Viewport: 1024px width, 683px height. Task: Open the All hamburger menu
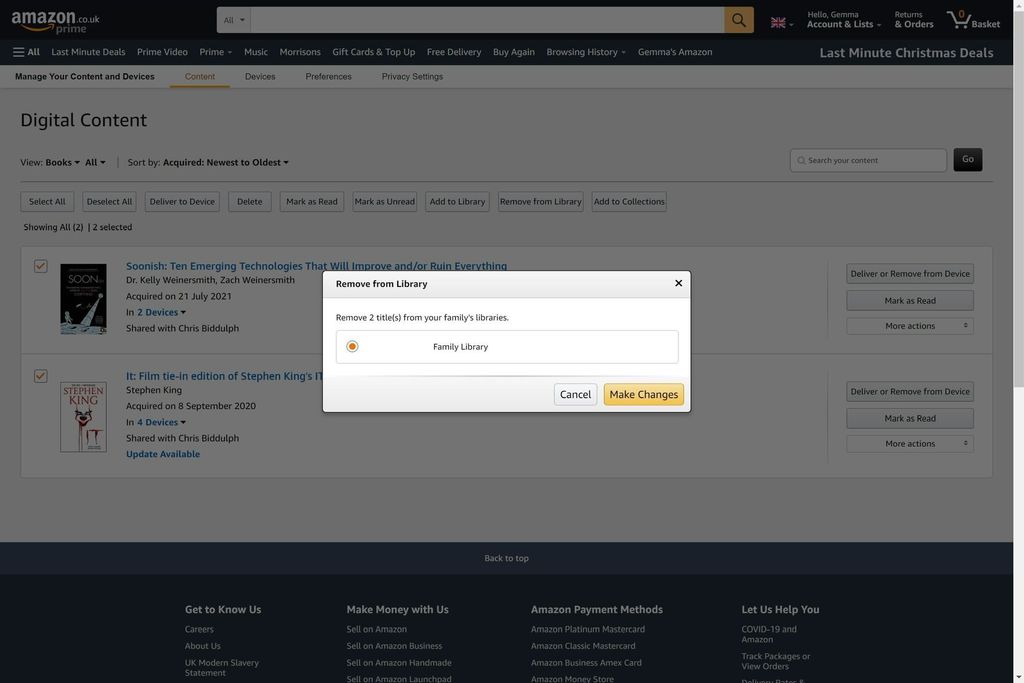coord(26,52)
